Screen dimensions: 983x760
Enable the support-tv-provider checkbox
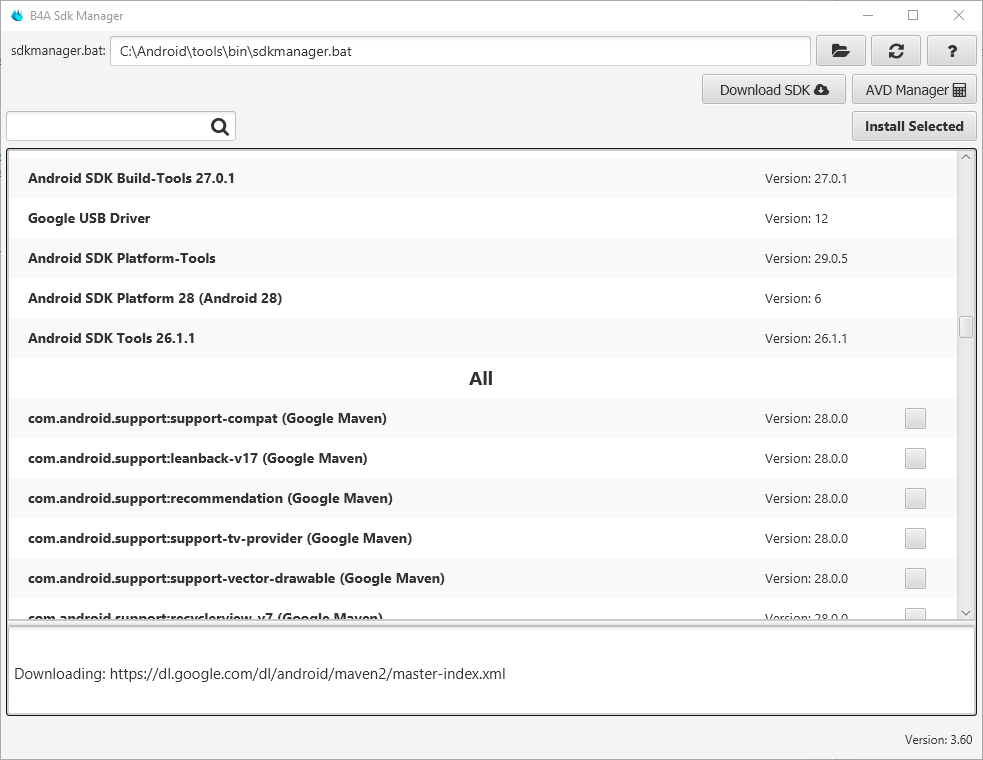point(915,538)
